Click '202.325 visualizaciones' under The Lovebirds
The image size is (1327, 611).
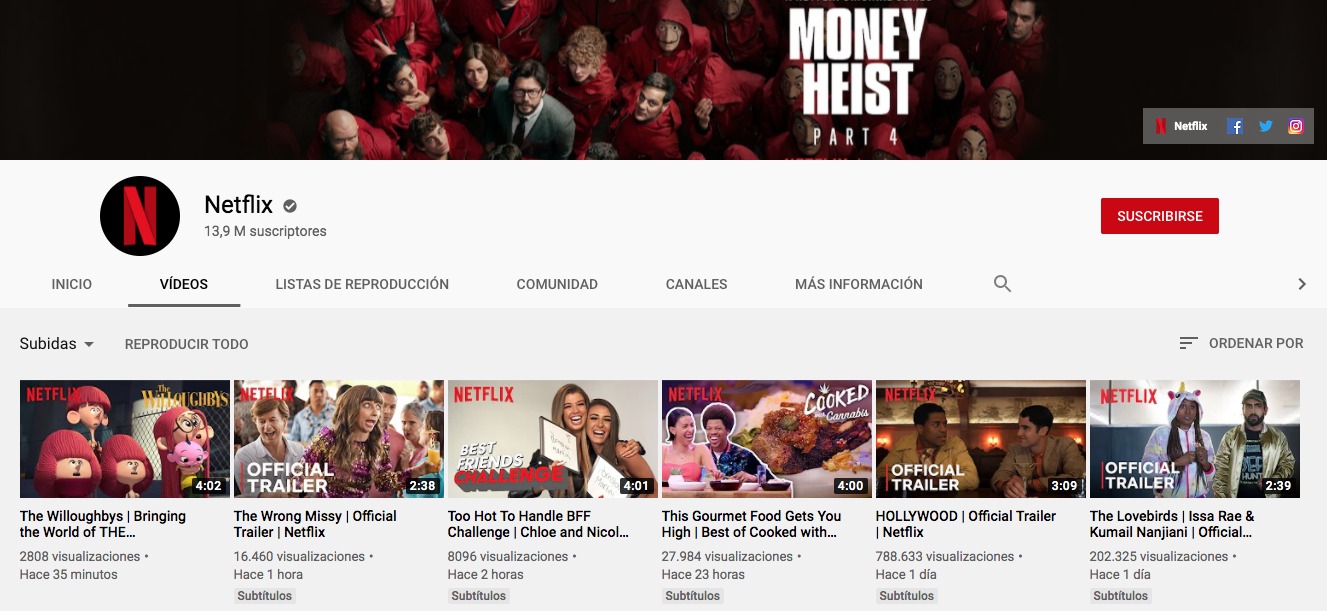(1159, 556)
